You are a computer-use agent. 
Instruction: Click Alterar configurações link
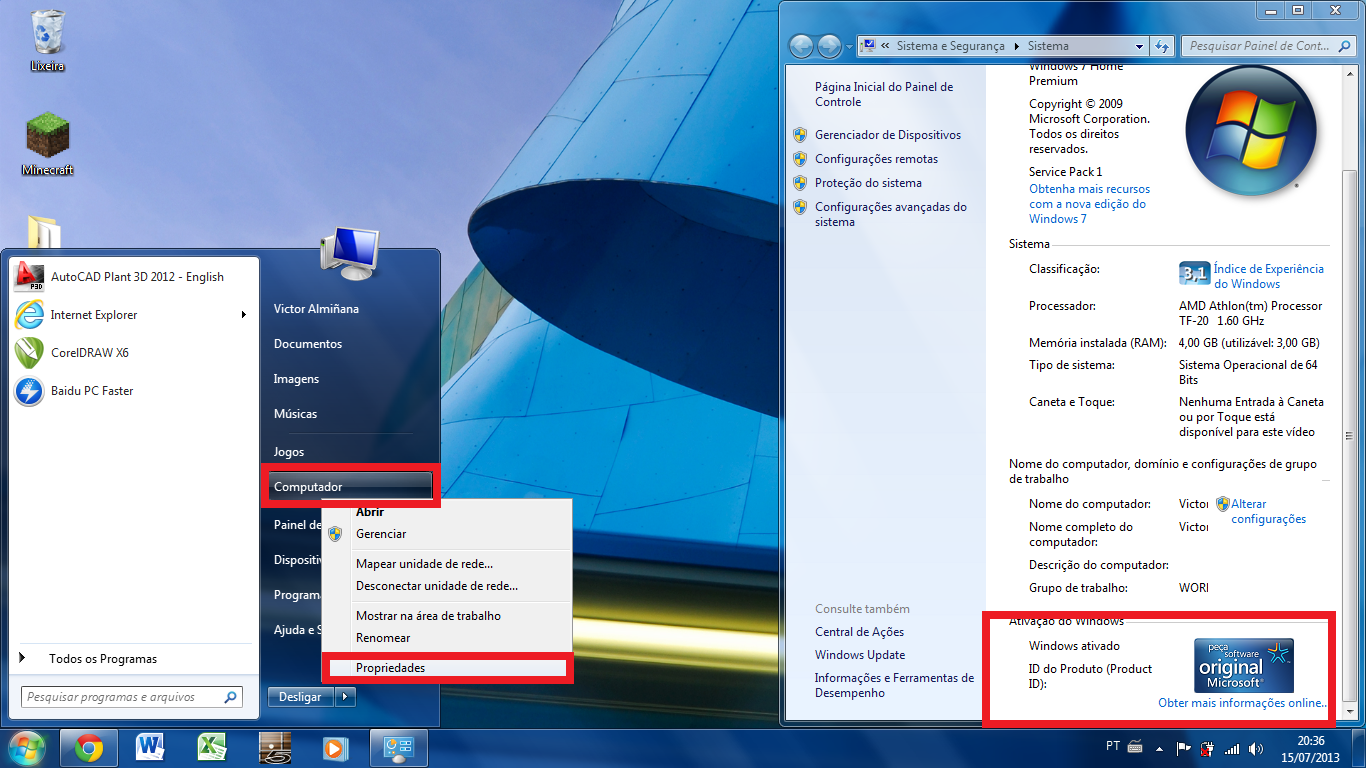[1268, 511]
